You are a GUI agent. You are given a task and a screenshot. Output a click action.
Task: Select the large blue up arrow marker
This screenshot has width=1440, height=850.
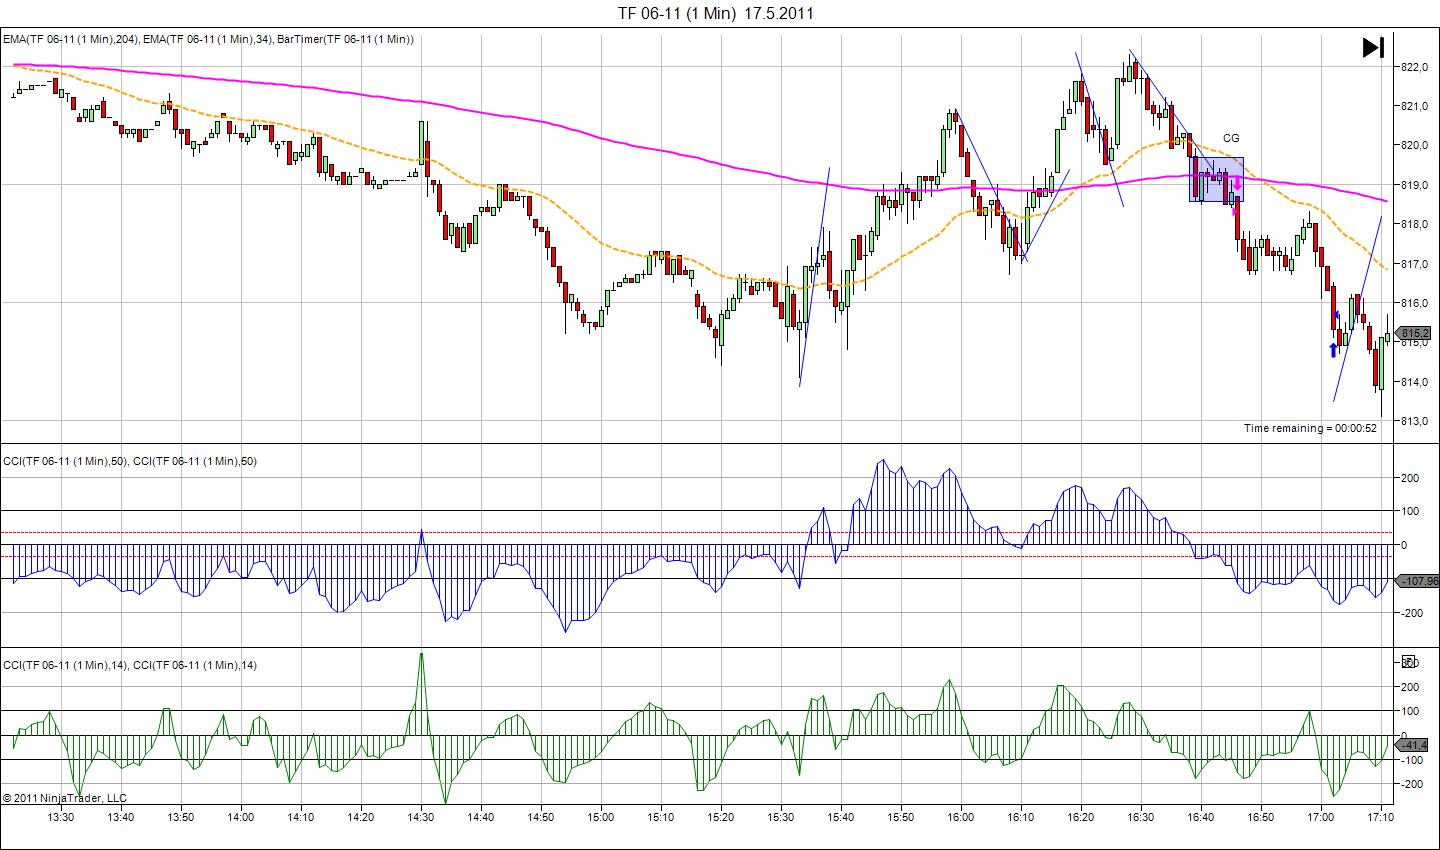[1333, 349]
